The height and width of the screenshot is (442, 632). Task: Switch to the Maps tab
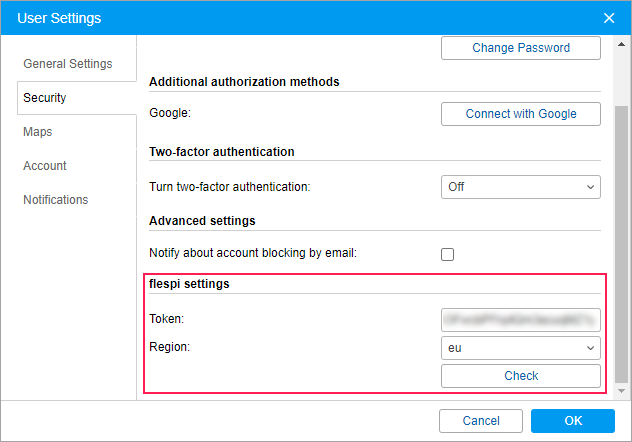coord(38,132)
